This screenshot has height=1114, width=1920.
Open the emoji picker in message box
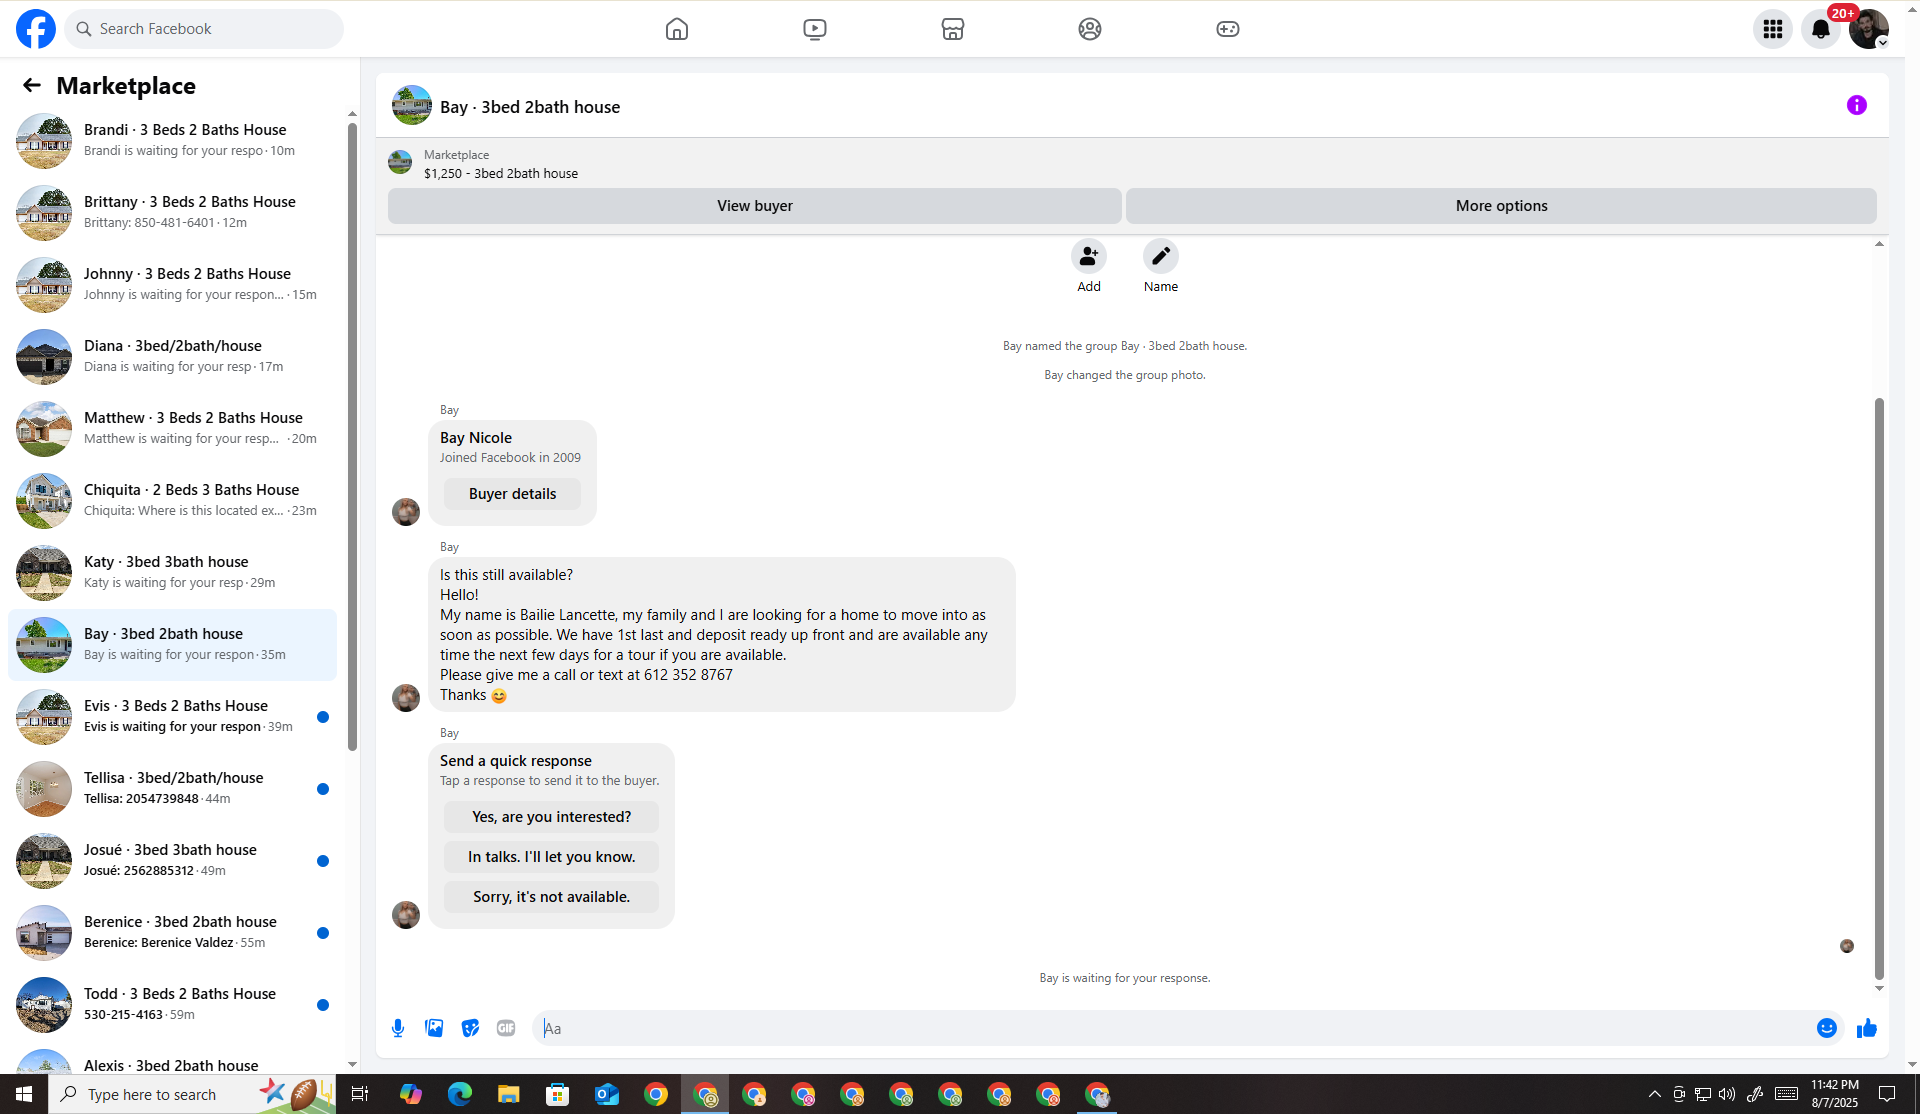tap(1826, 1028)
